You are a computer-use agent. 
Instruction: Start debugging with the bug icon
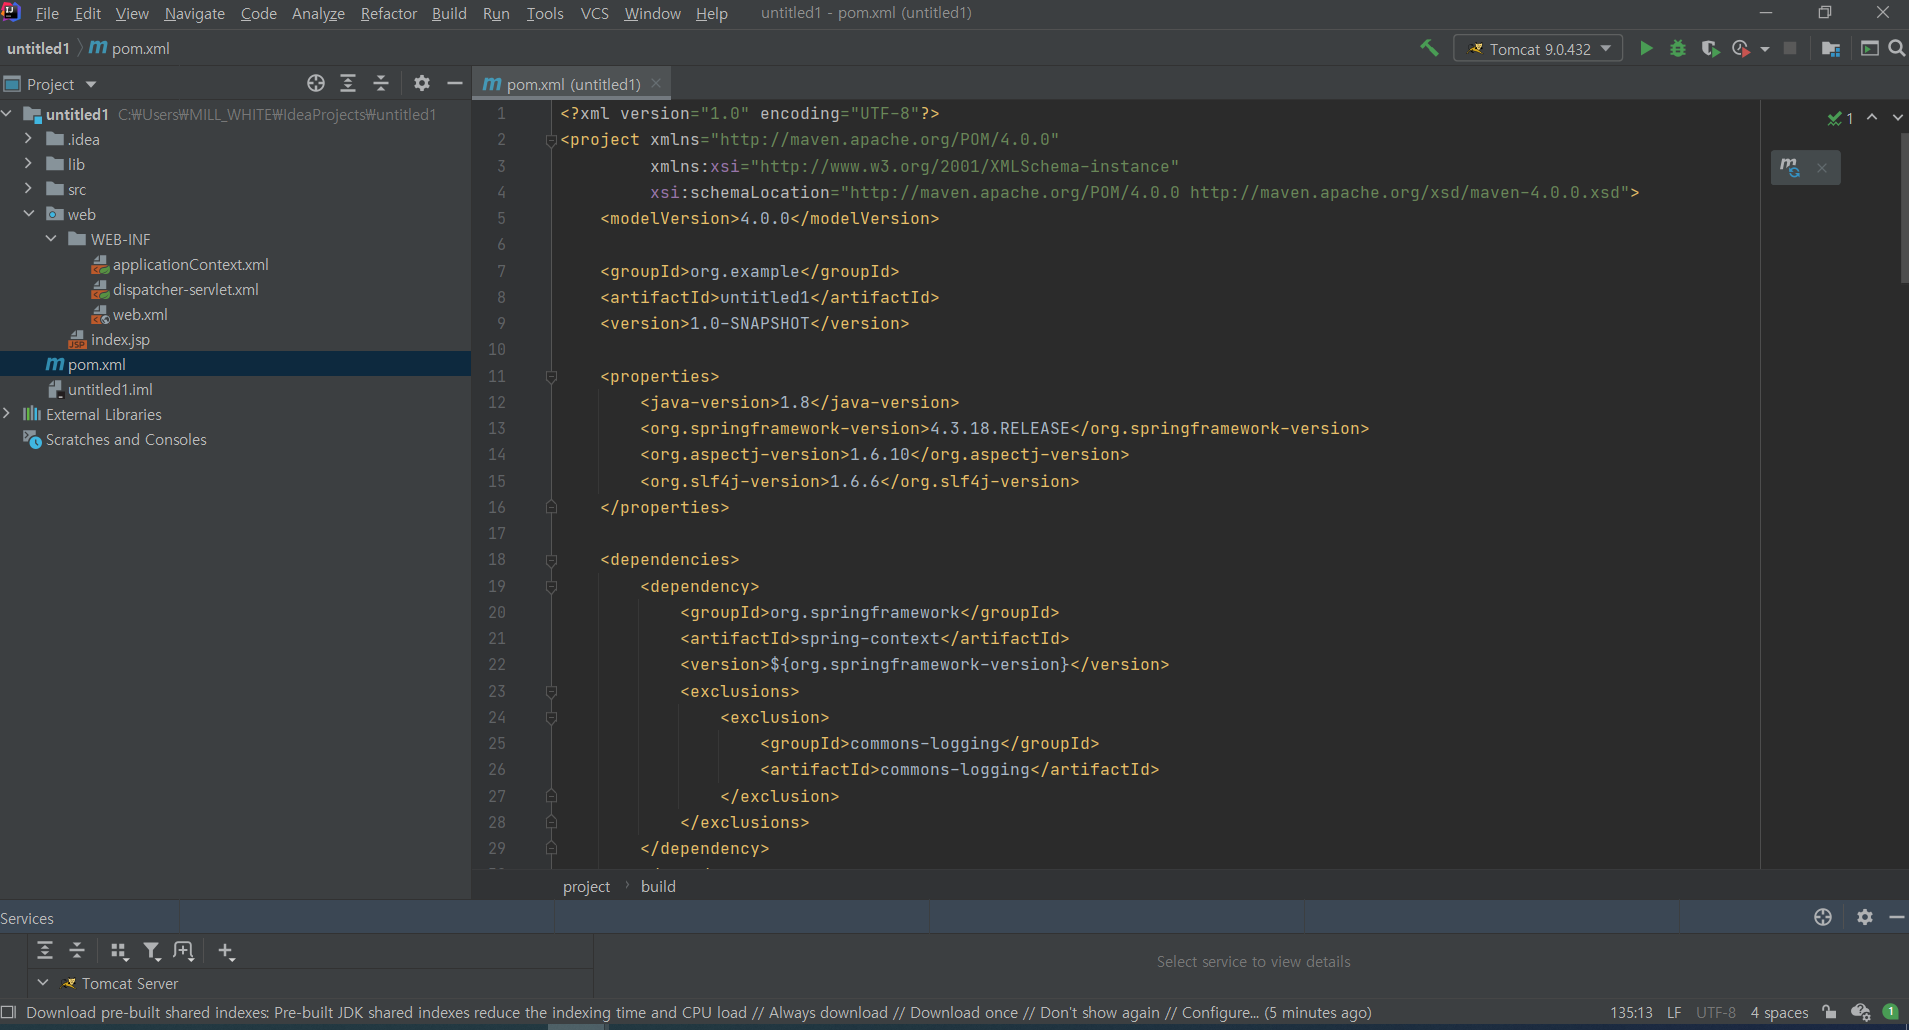click(x=1678, y=48)
